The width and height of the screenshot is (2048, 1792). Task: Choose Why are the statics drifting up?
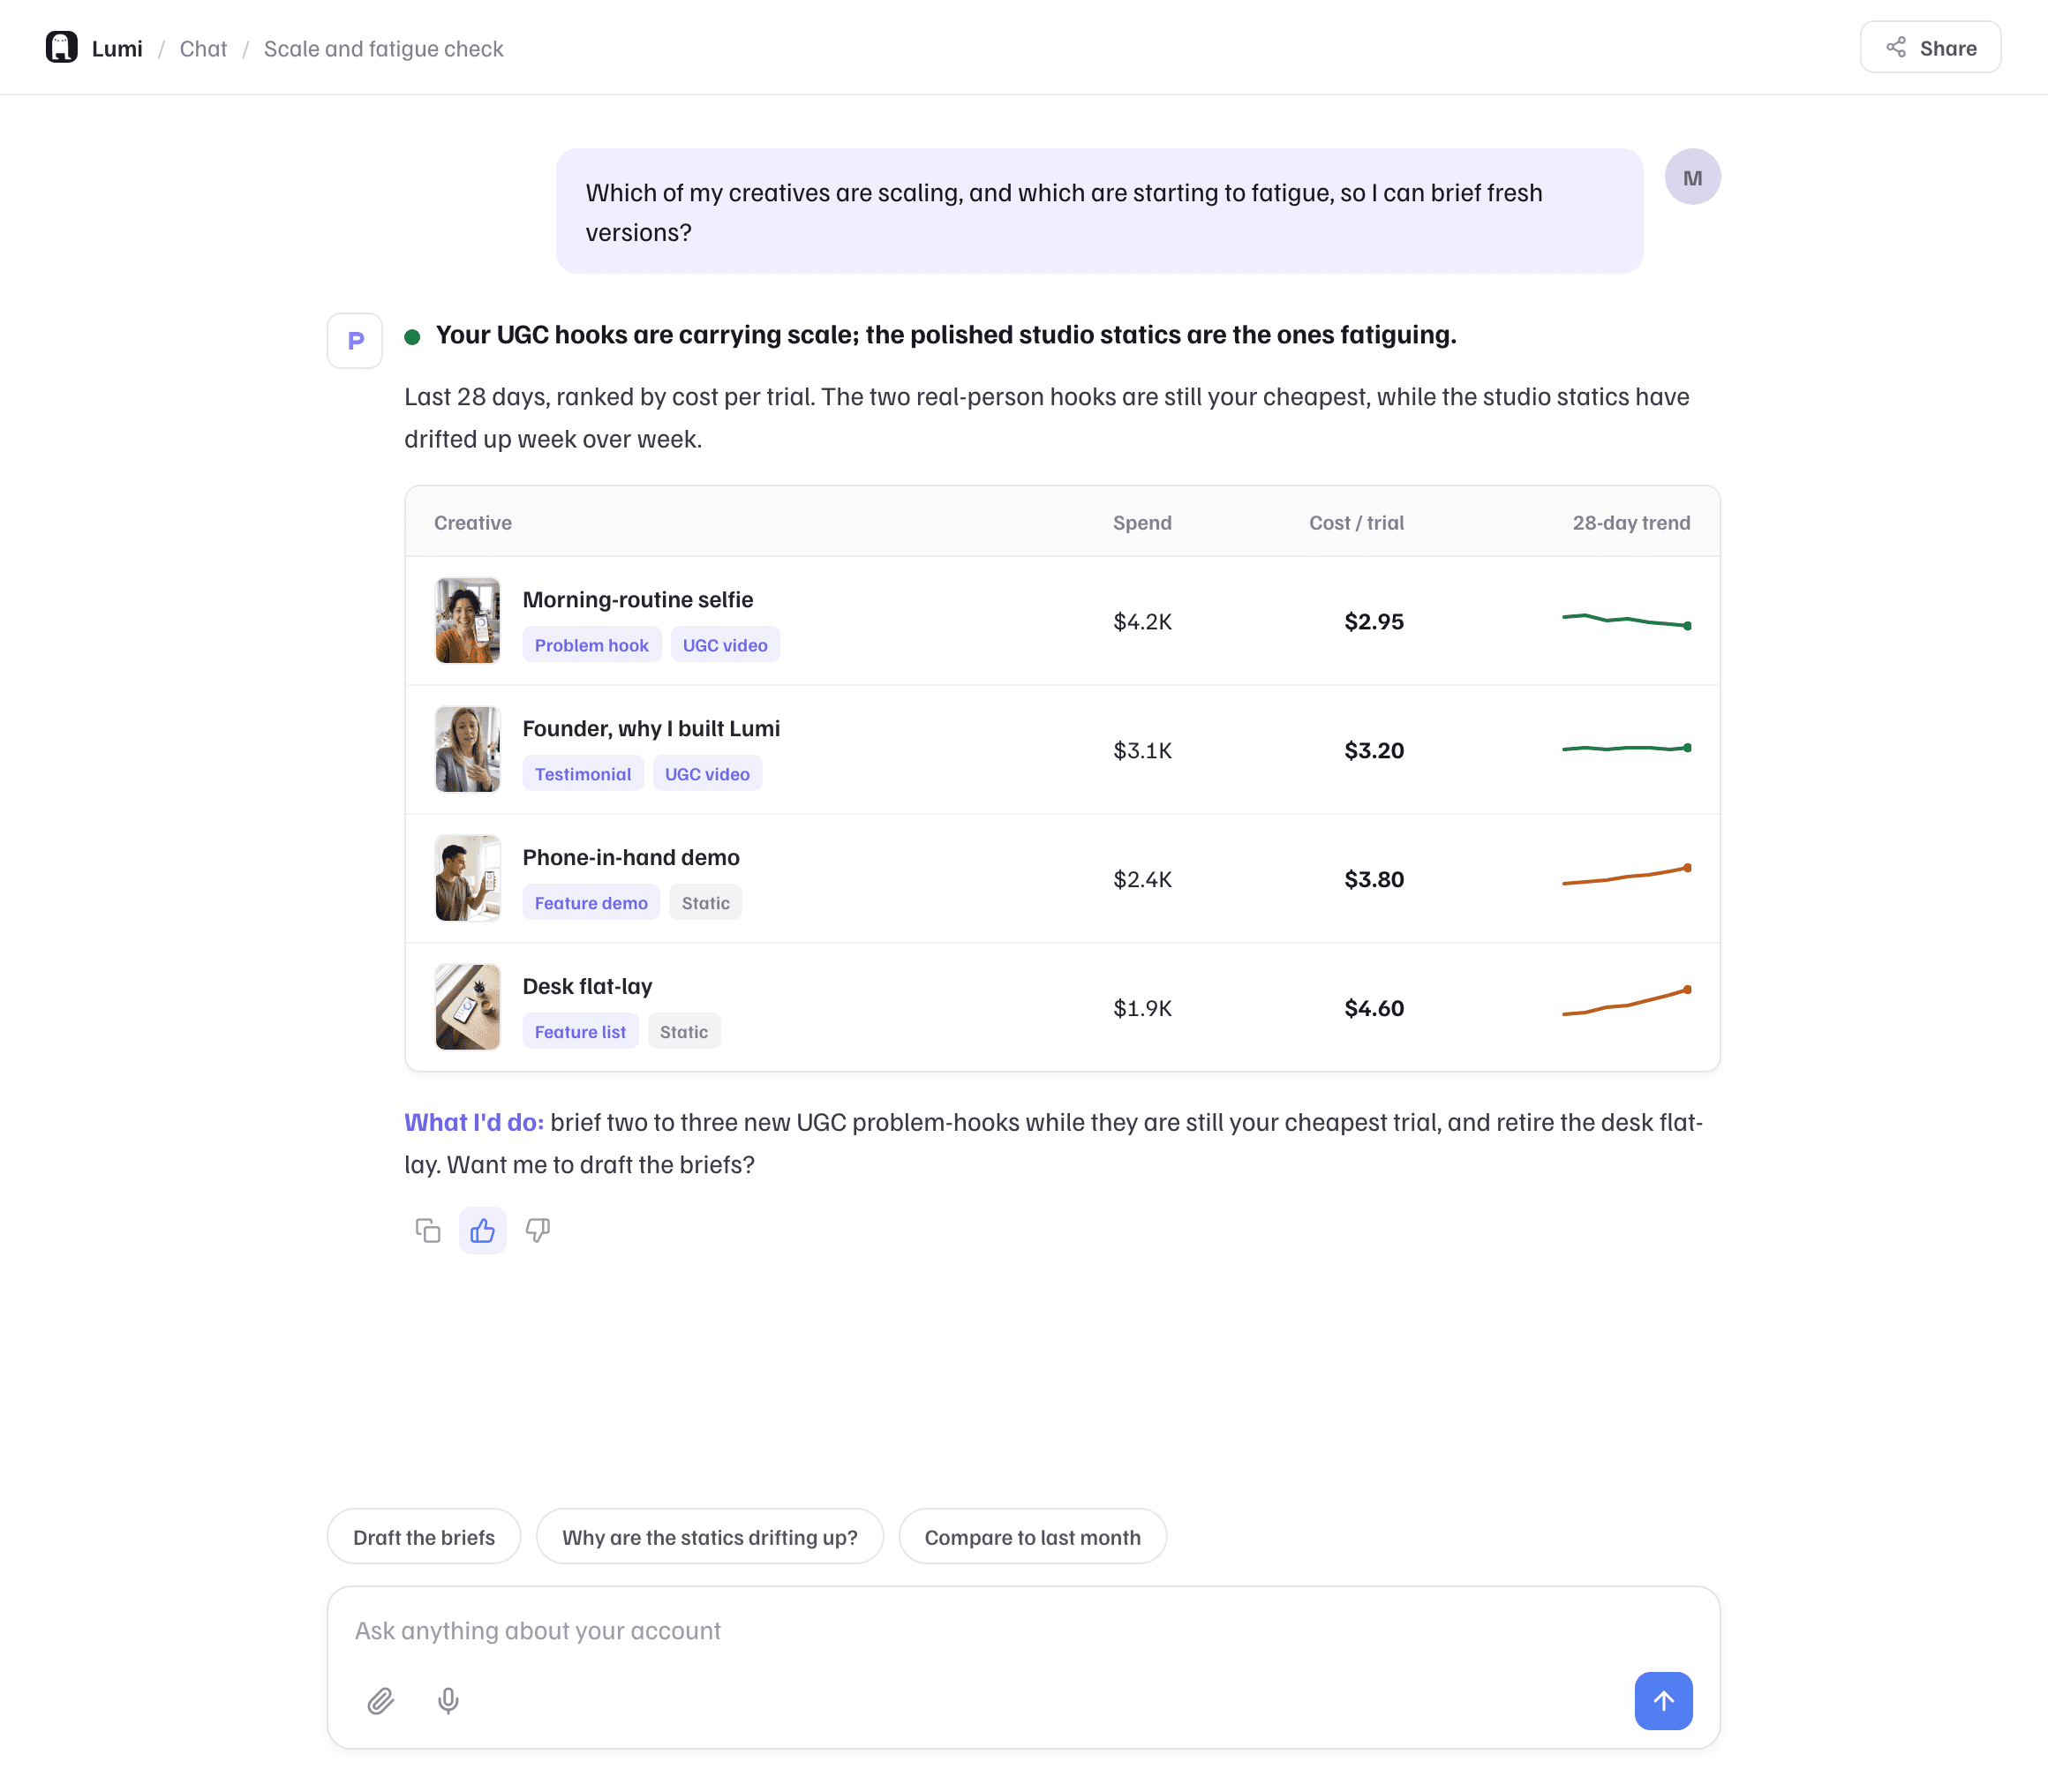click(710, 1537)
